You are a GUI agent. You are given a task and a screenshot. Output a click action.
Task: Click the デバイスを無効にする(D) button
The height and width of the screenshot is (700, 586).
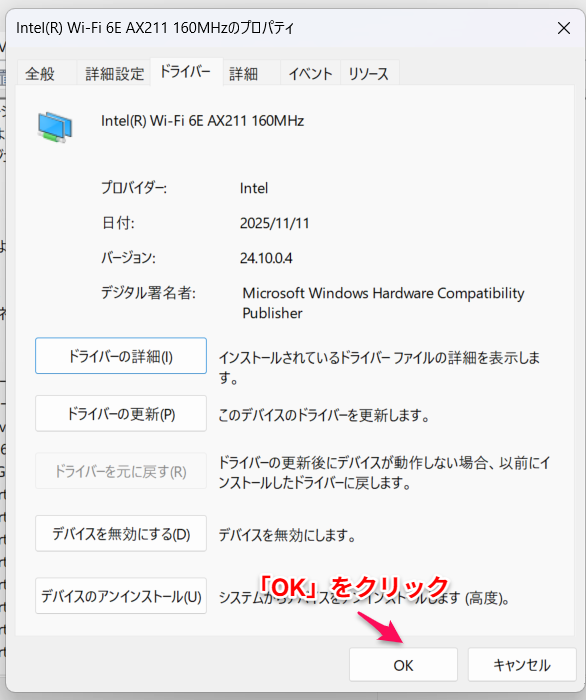point(121,533)
